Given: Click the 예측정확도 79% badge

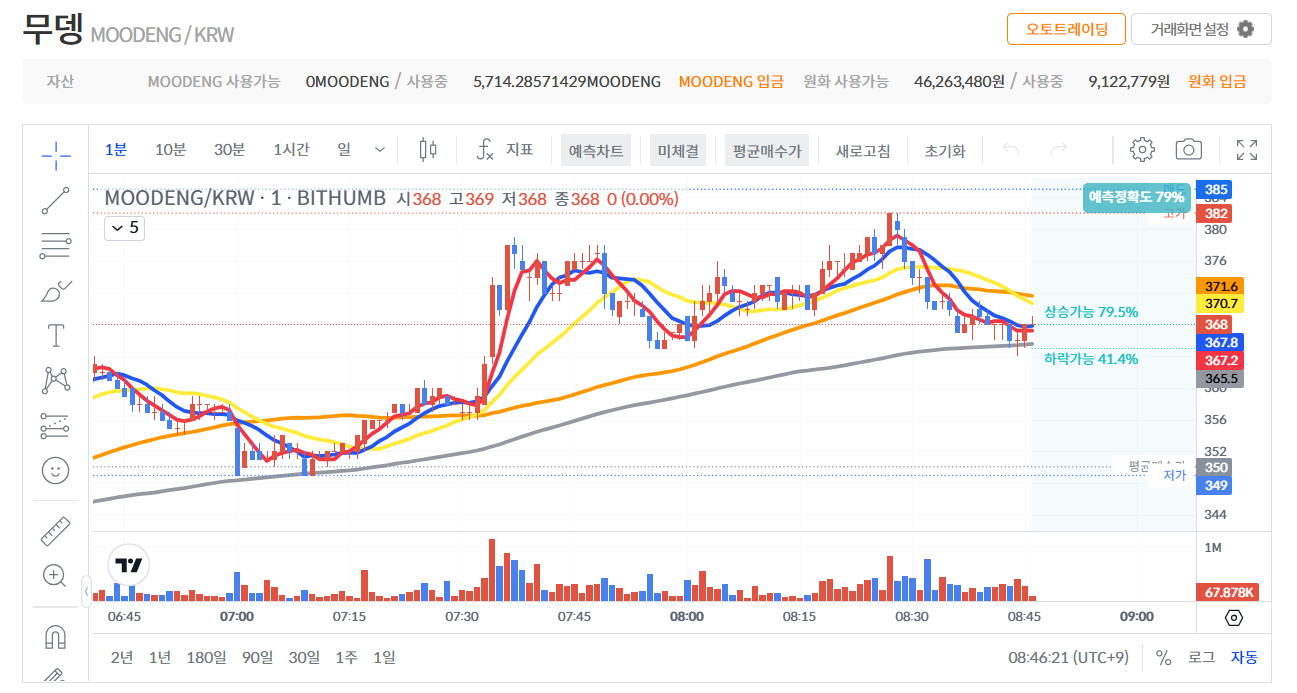Looking at the screenshot, I should click(x=1136, y=197).
